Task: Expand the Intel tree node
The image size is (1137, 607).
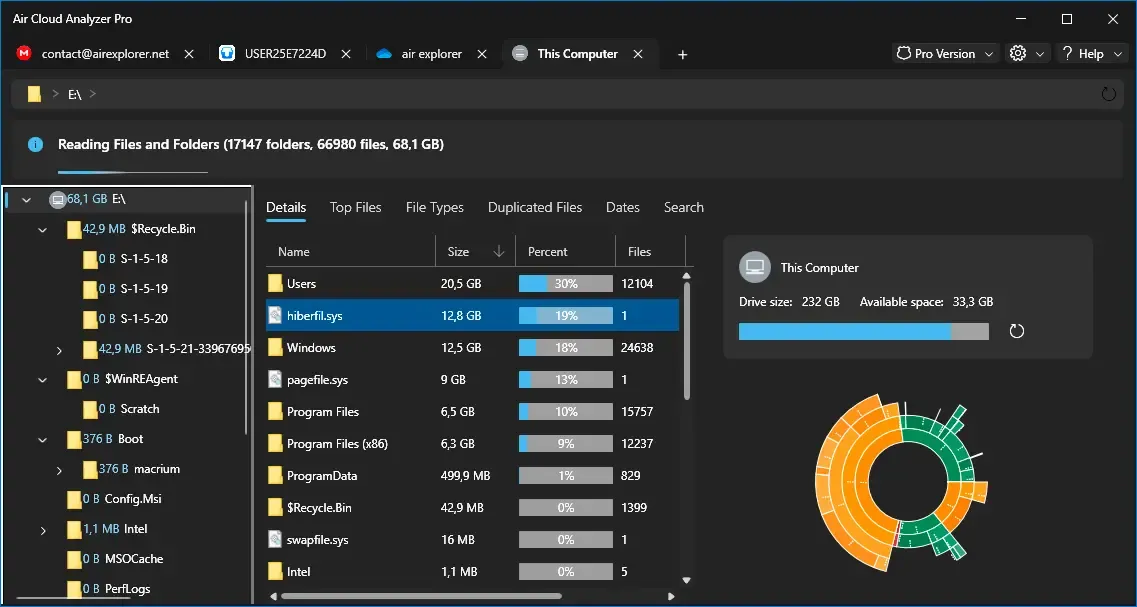Action: pyautogui.click(x=42, y=530)
